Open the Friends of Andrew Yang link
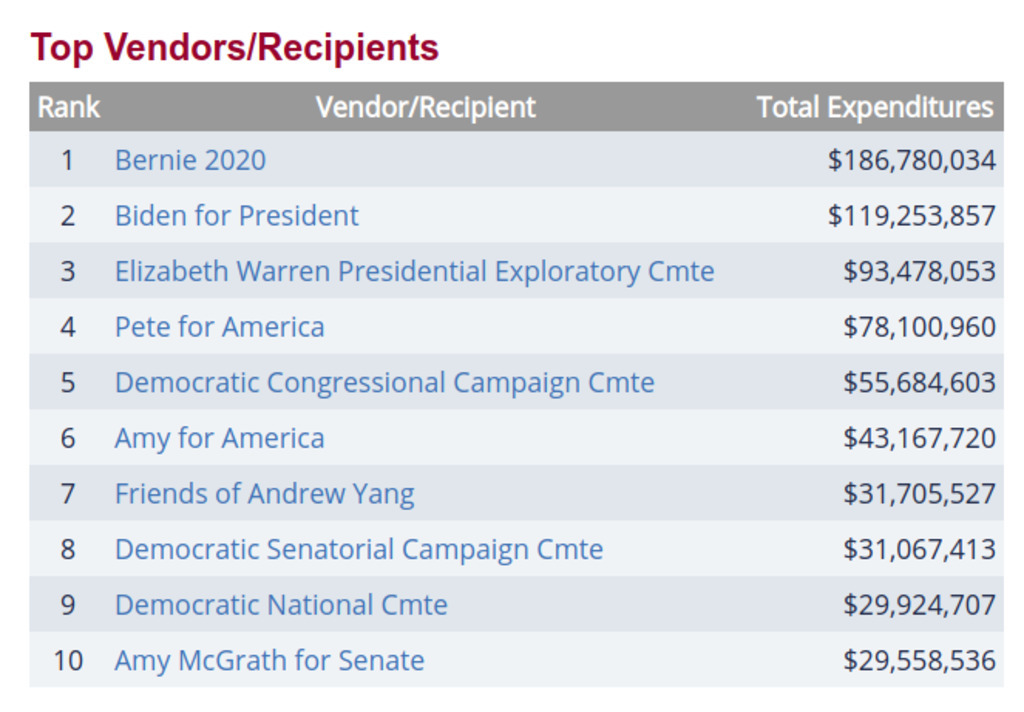Screen dimensions: 1024x712 click(x=264, y=494)
